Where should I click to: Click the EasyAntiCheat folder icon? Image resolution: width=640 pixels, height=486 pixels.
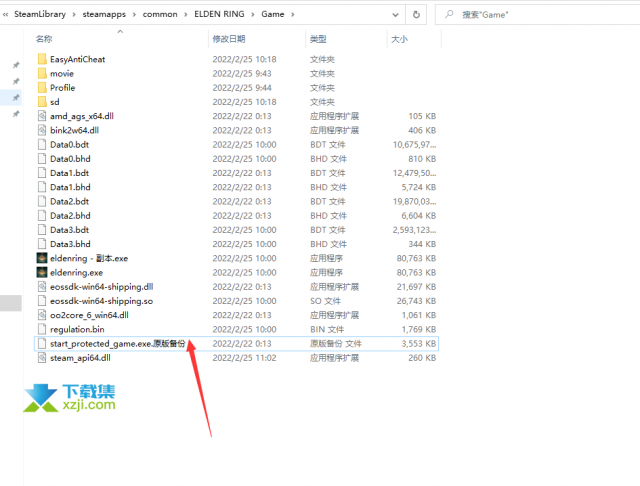[x=42, y=59]
